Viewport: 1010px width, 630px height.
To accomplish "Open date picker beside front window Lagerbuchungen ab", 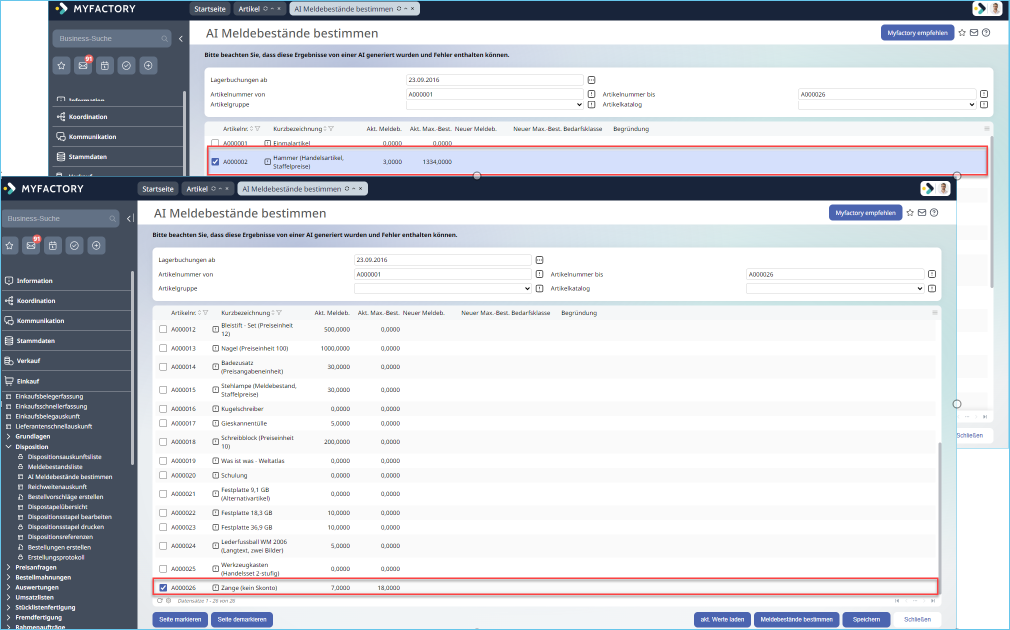I will (540, 260).
